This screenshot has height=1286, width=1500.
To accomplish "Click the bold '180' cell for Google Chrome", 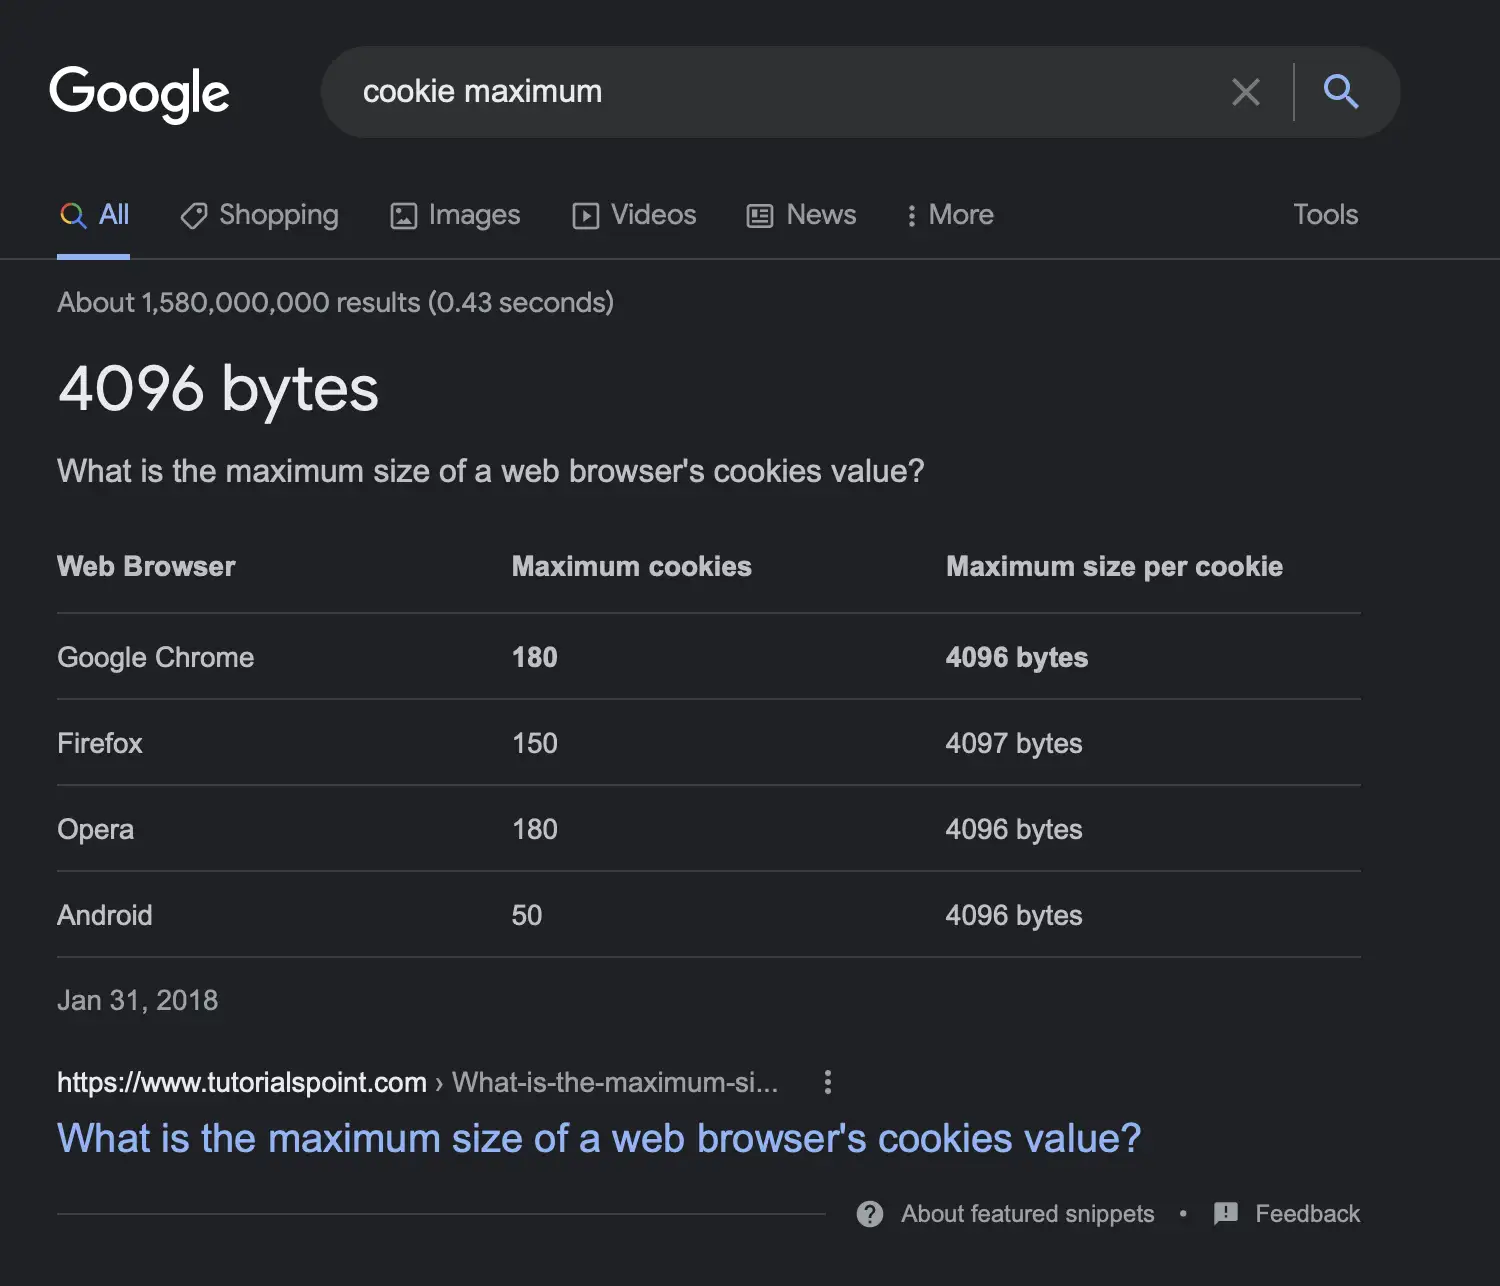I will (534, 657).
